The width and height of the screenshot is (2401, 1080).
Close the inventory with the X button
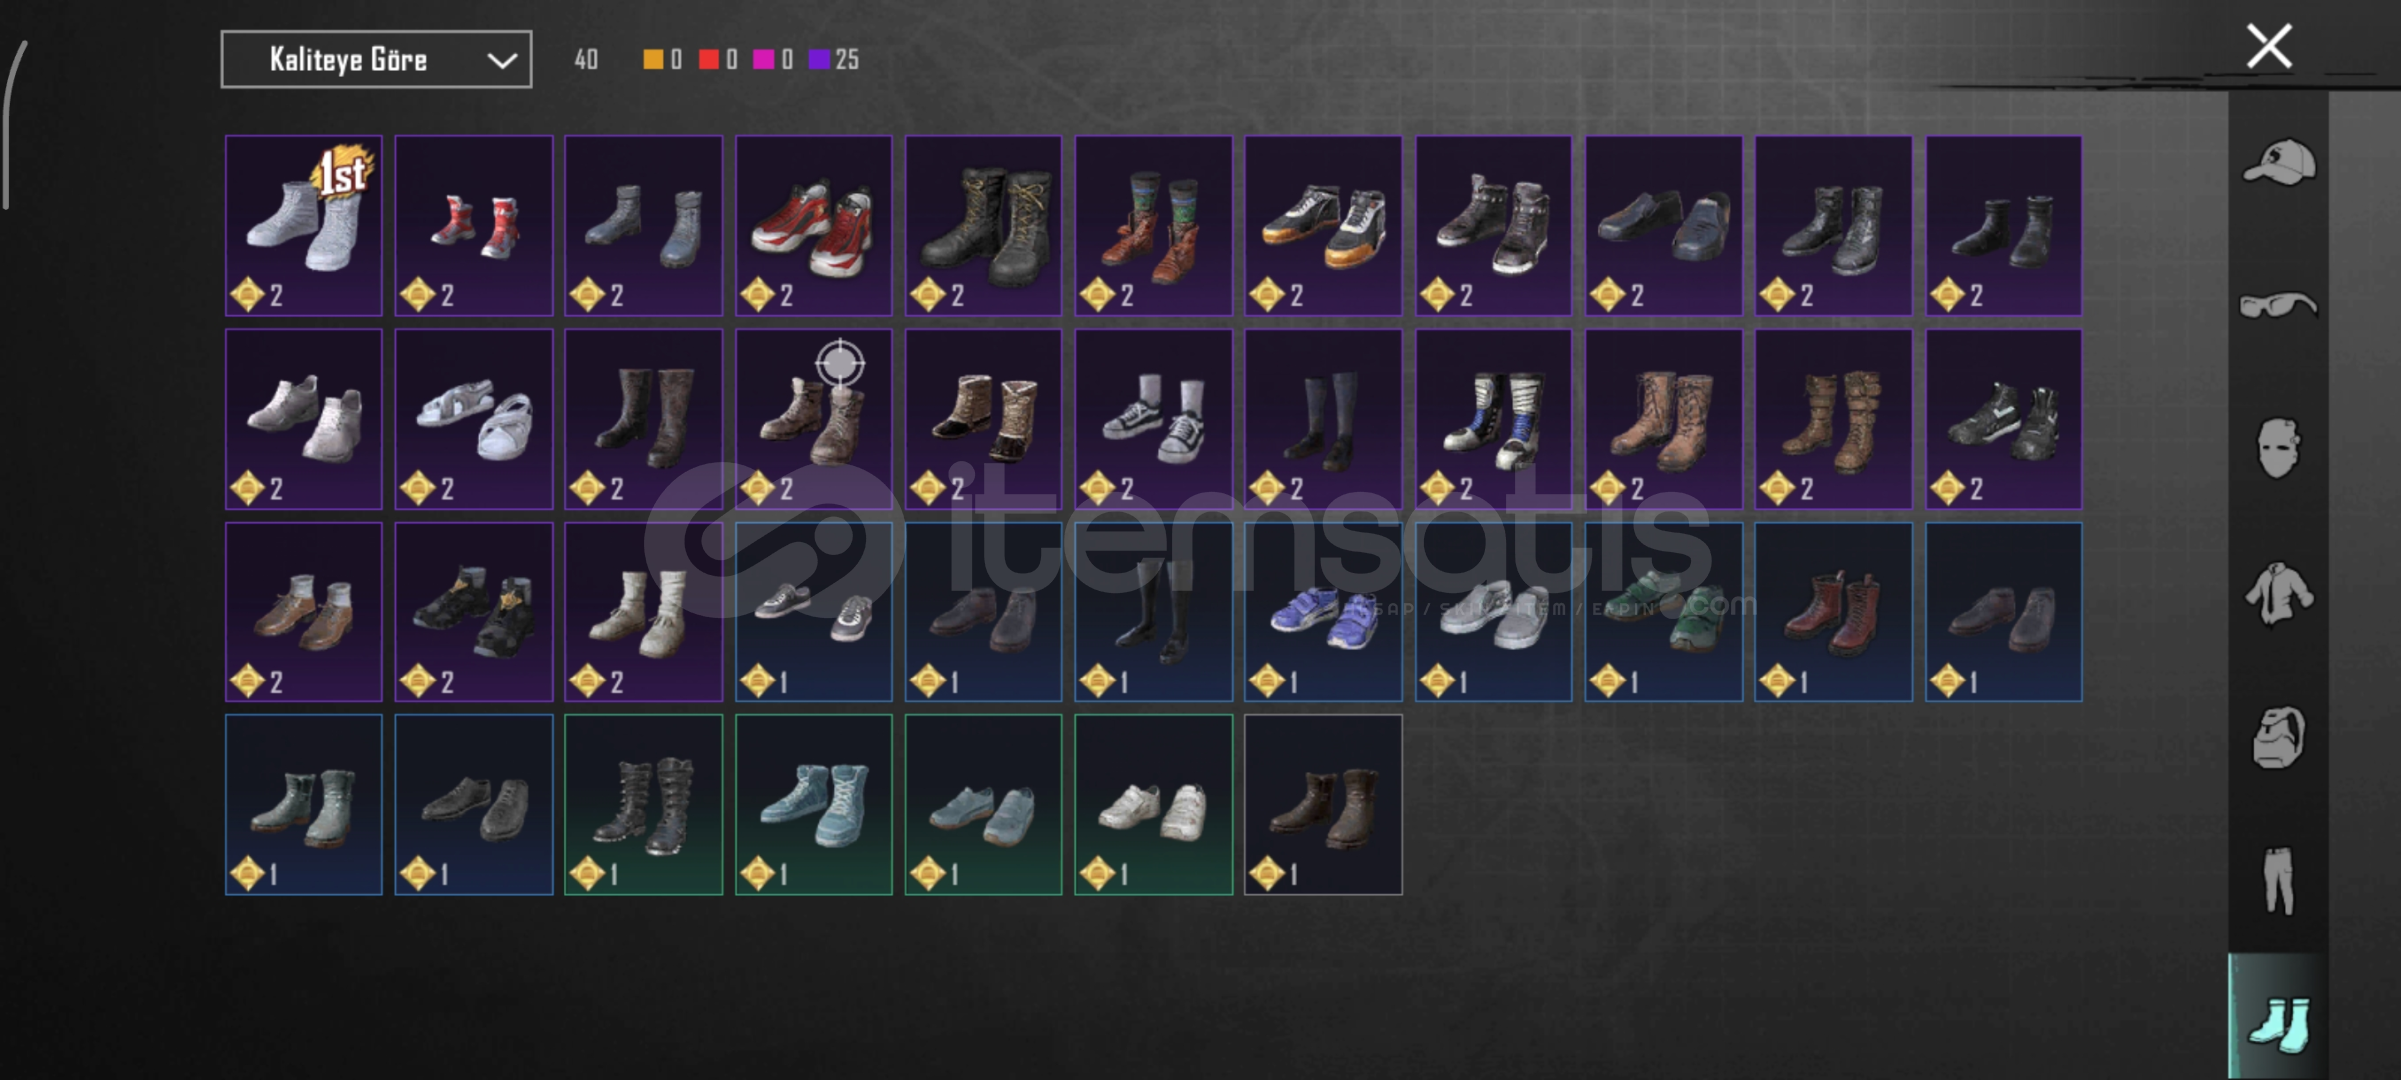2269,47
